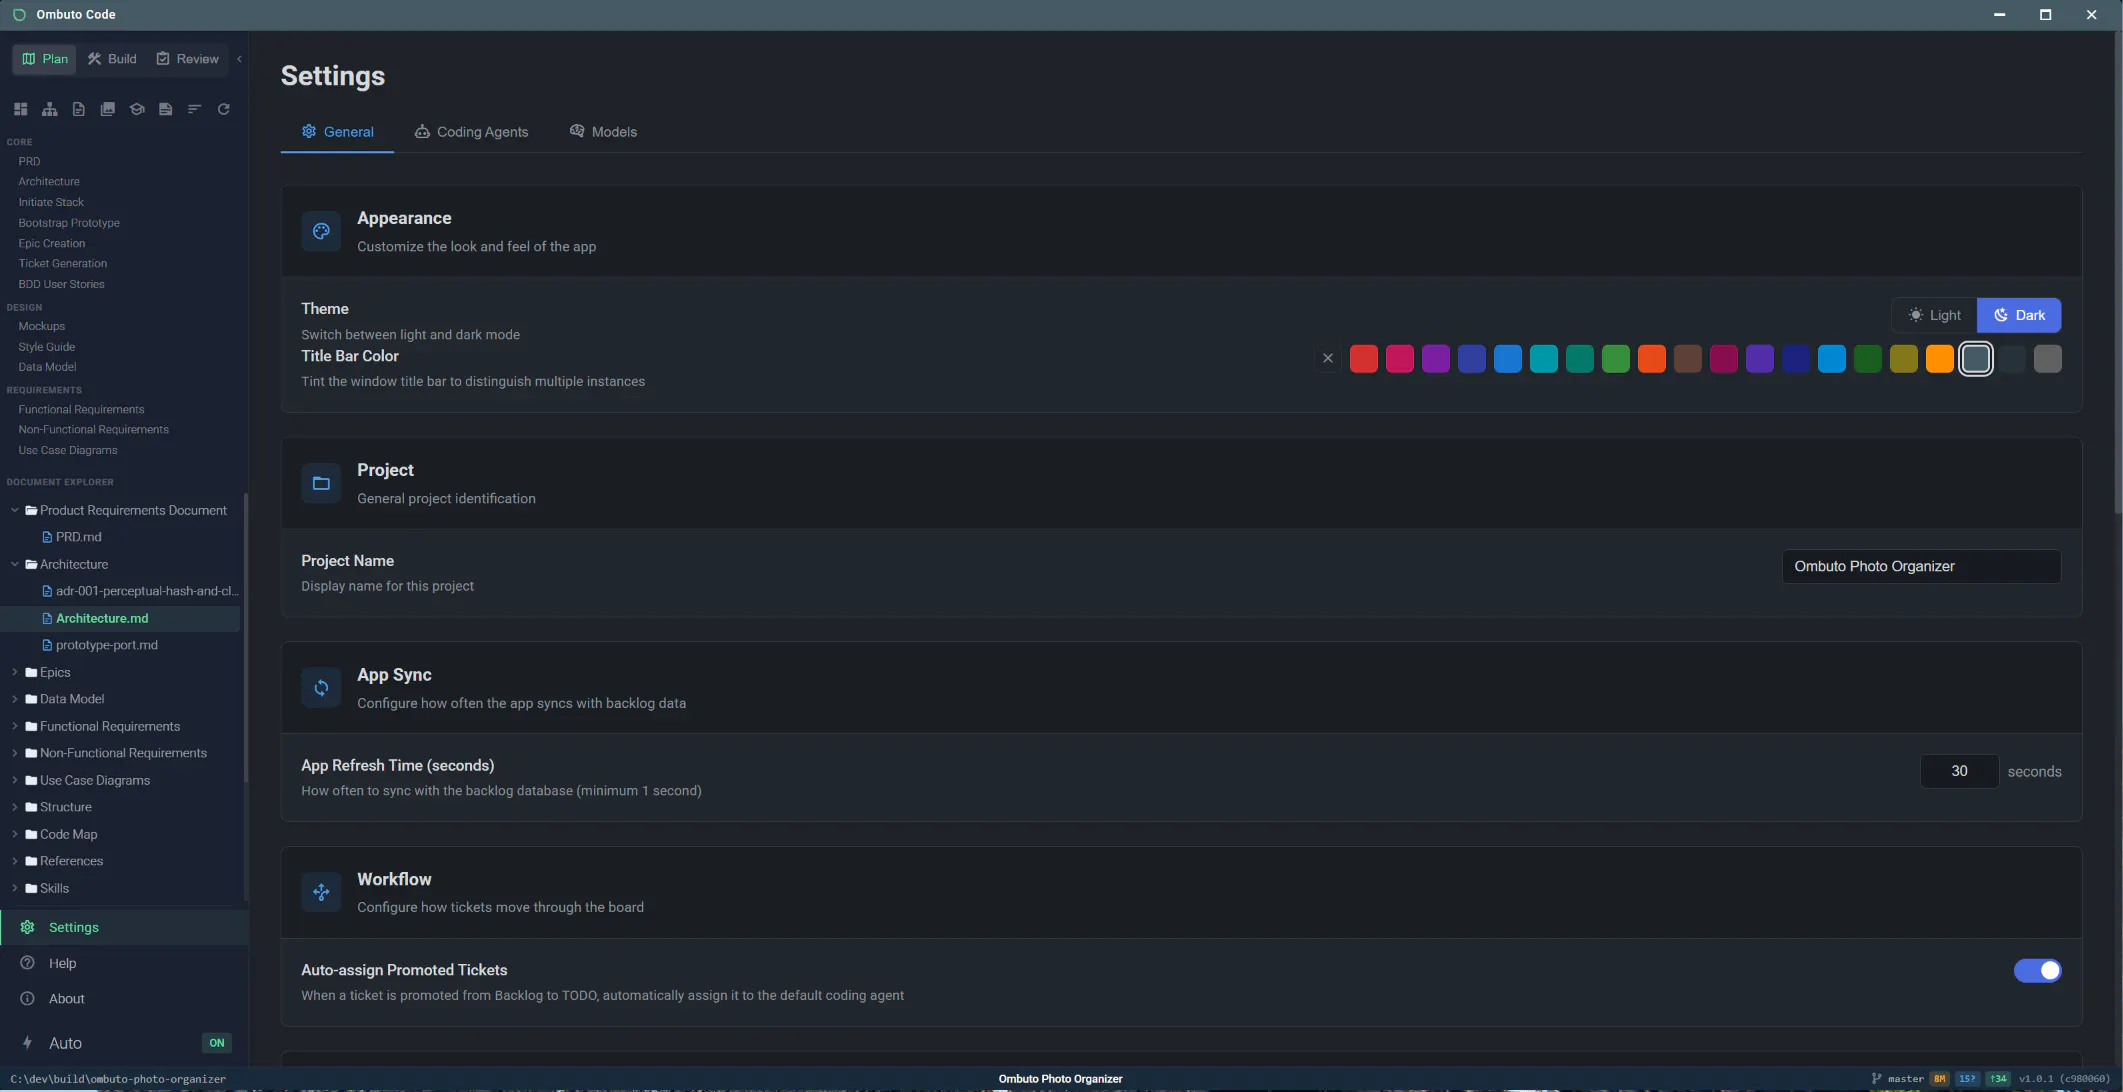The height and width of the screenshot is (1092, 2123).
Task: Click the graduation cap toolbar icon
Action: tap(137, 109)
